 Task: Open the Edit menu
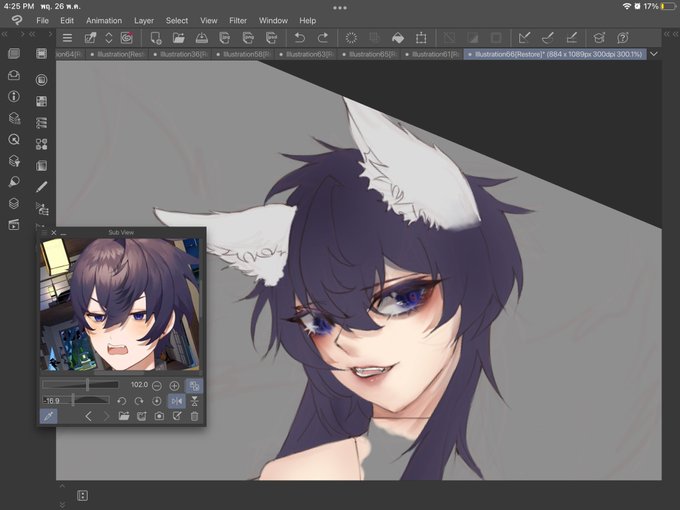click(x=67, y=20)
